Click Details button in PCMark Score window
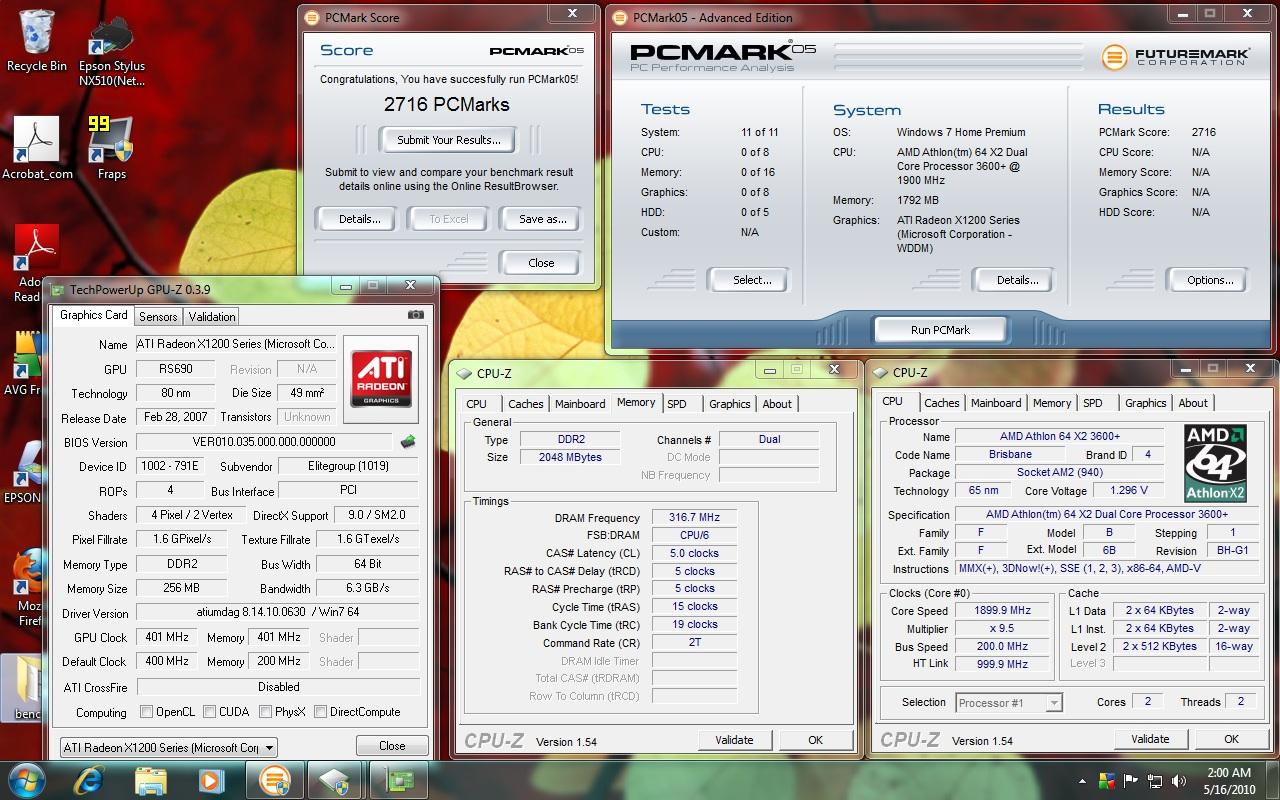1280x800 pixels. click(359, 219)
